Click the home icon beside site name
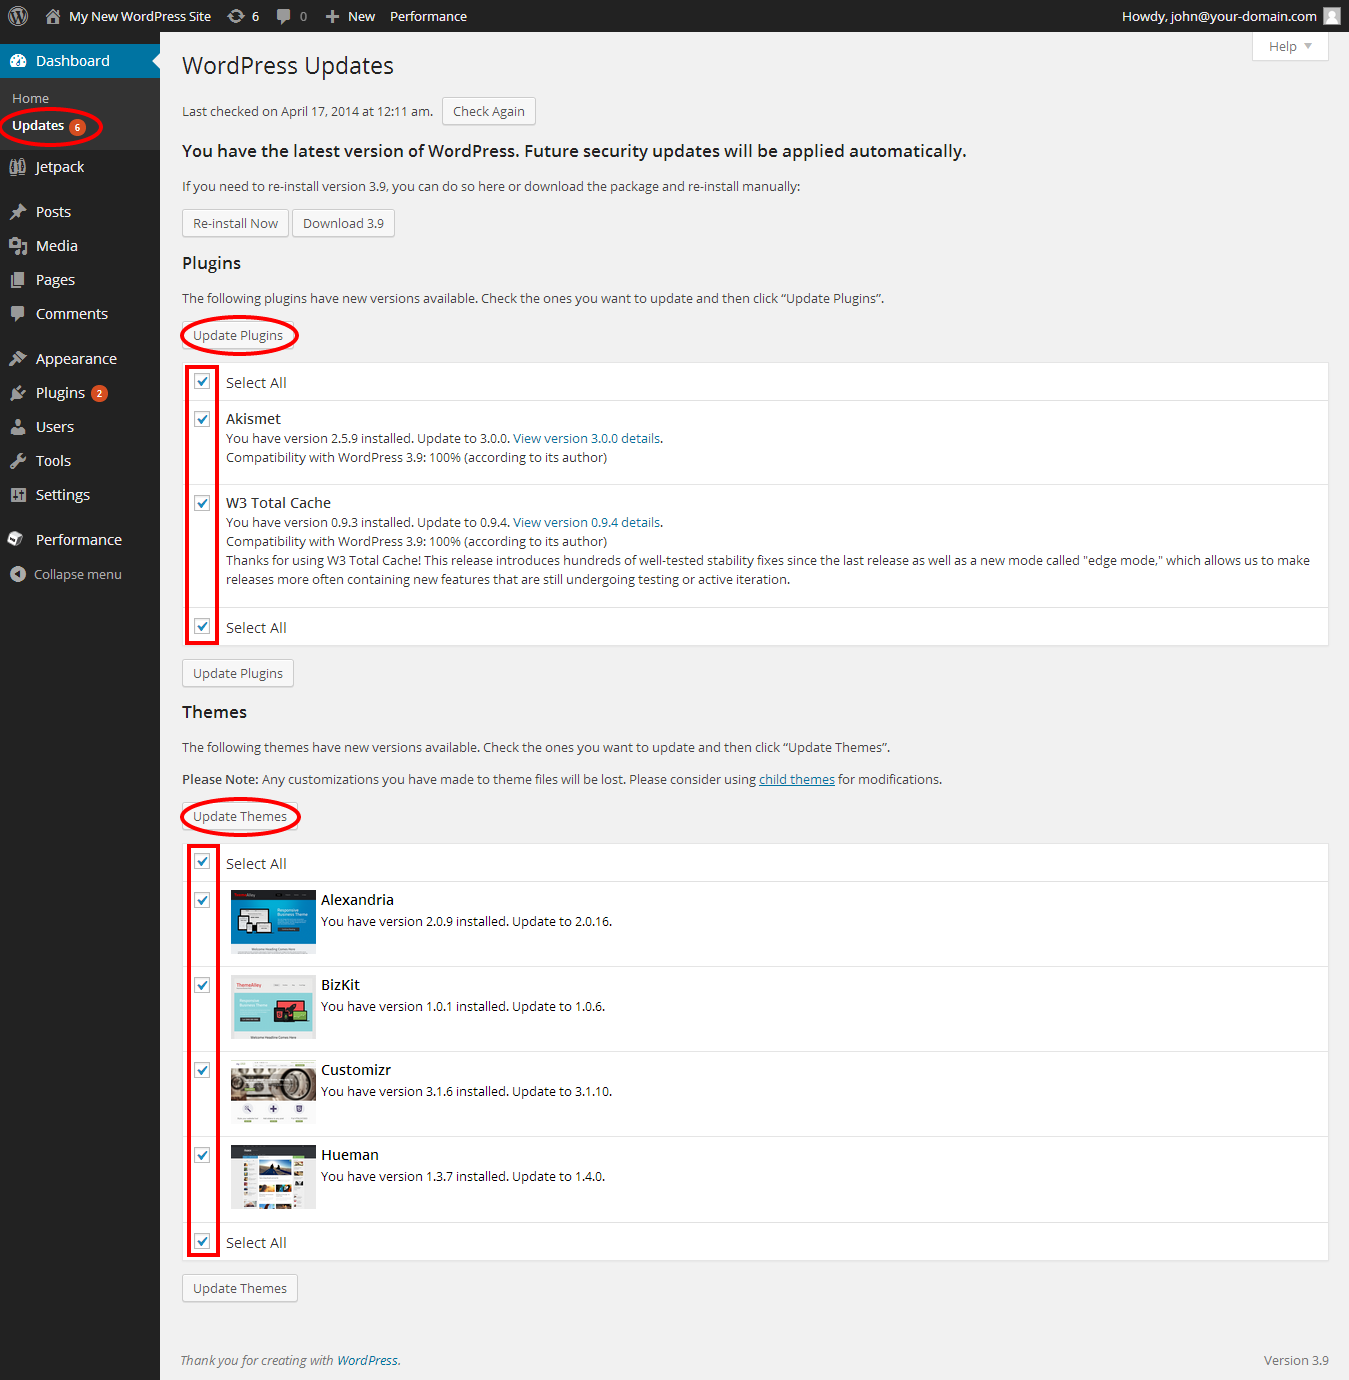Image resolution: width=1349 pixels, height=1380 pixels. [x=53, y=16]
